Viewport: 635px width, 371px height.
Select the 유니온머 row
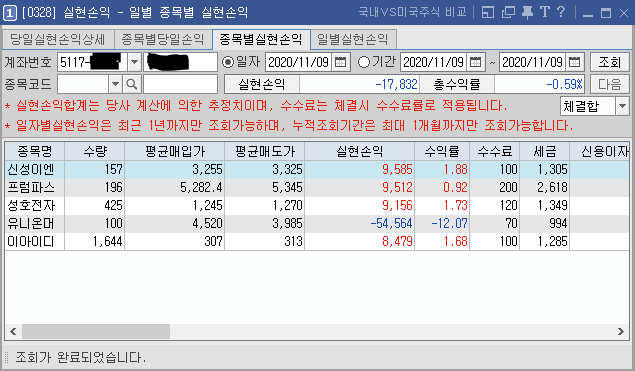(317, 224)
